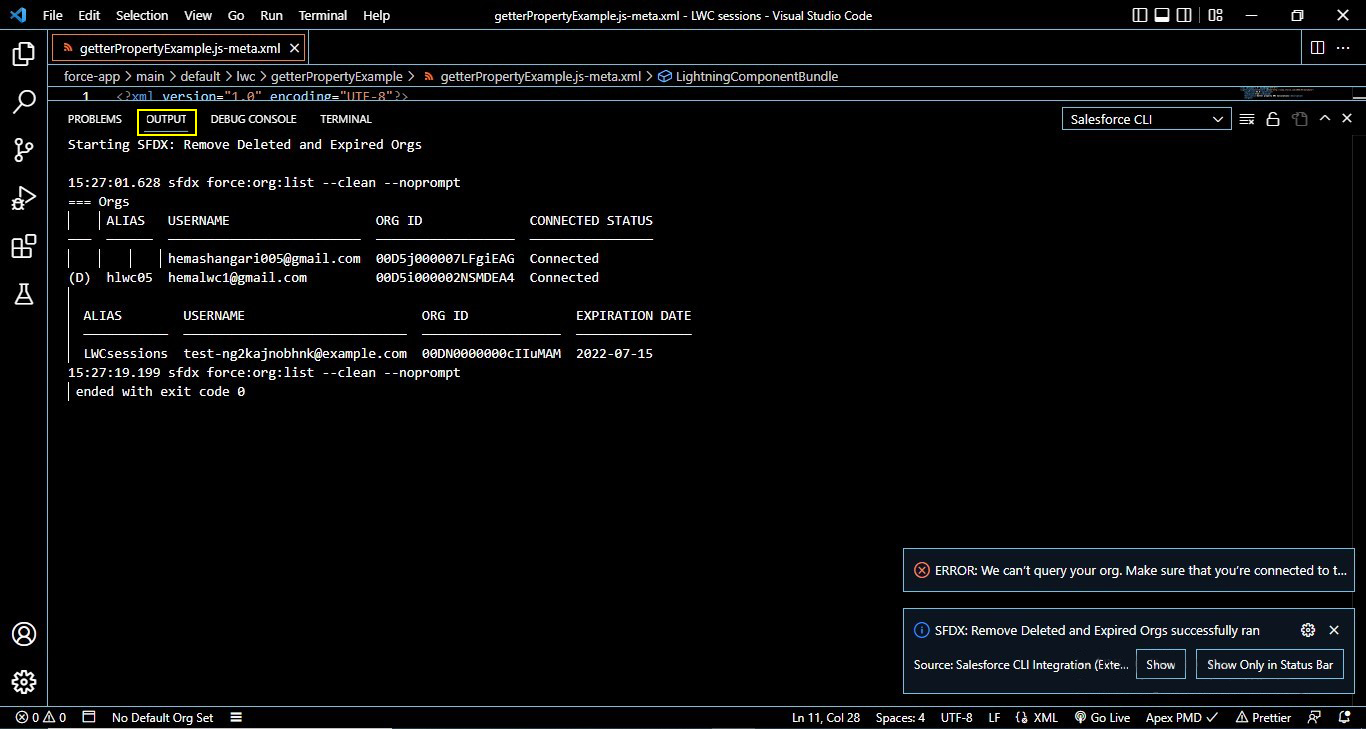
Task: Clear the output panel contents
Action: [1247, 119]
